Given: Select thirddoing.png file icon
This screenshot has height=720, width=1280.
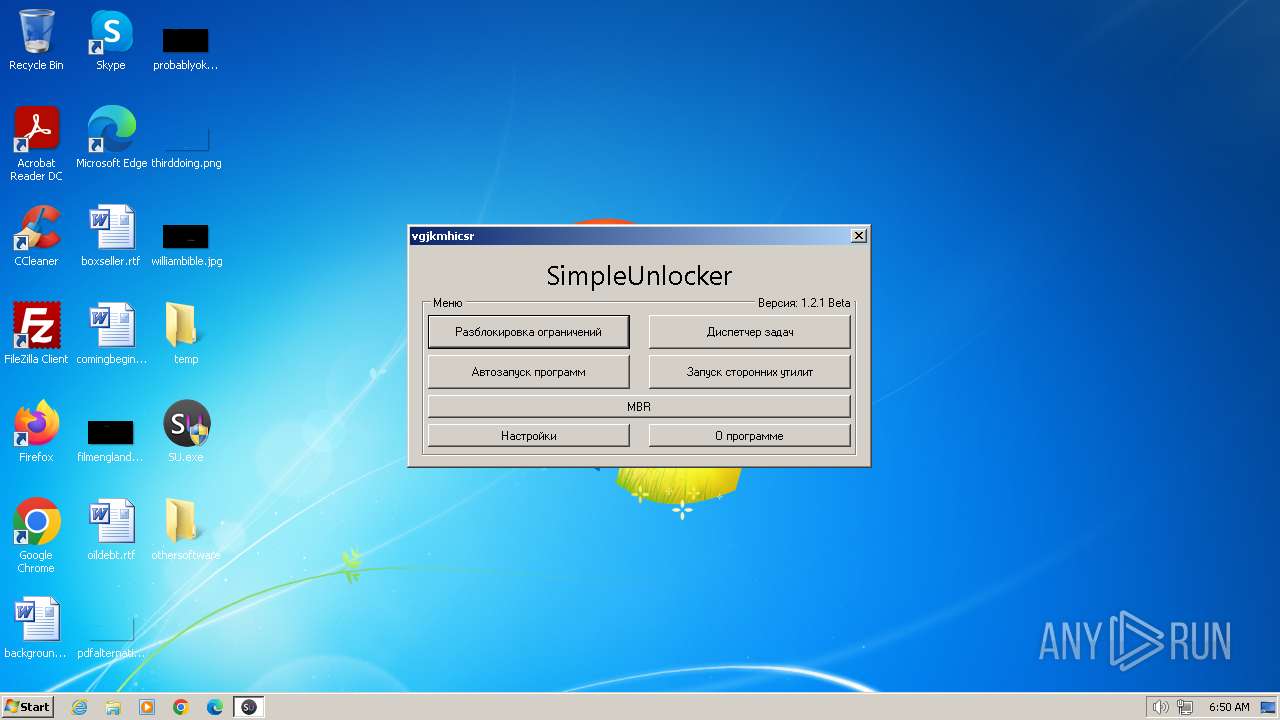Looking at the screenshot, I should (186, 145).
